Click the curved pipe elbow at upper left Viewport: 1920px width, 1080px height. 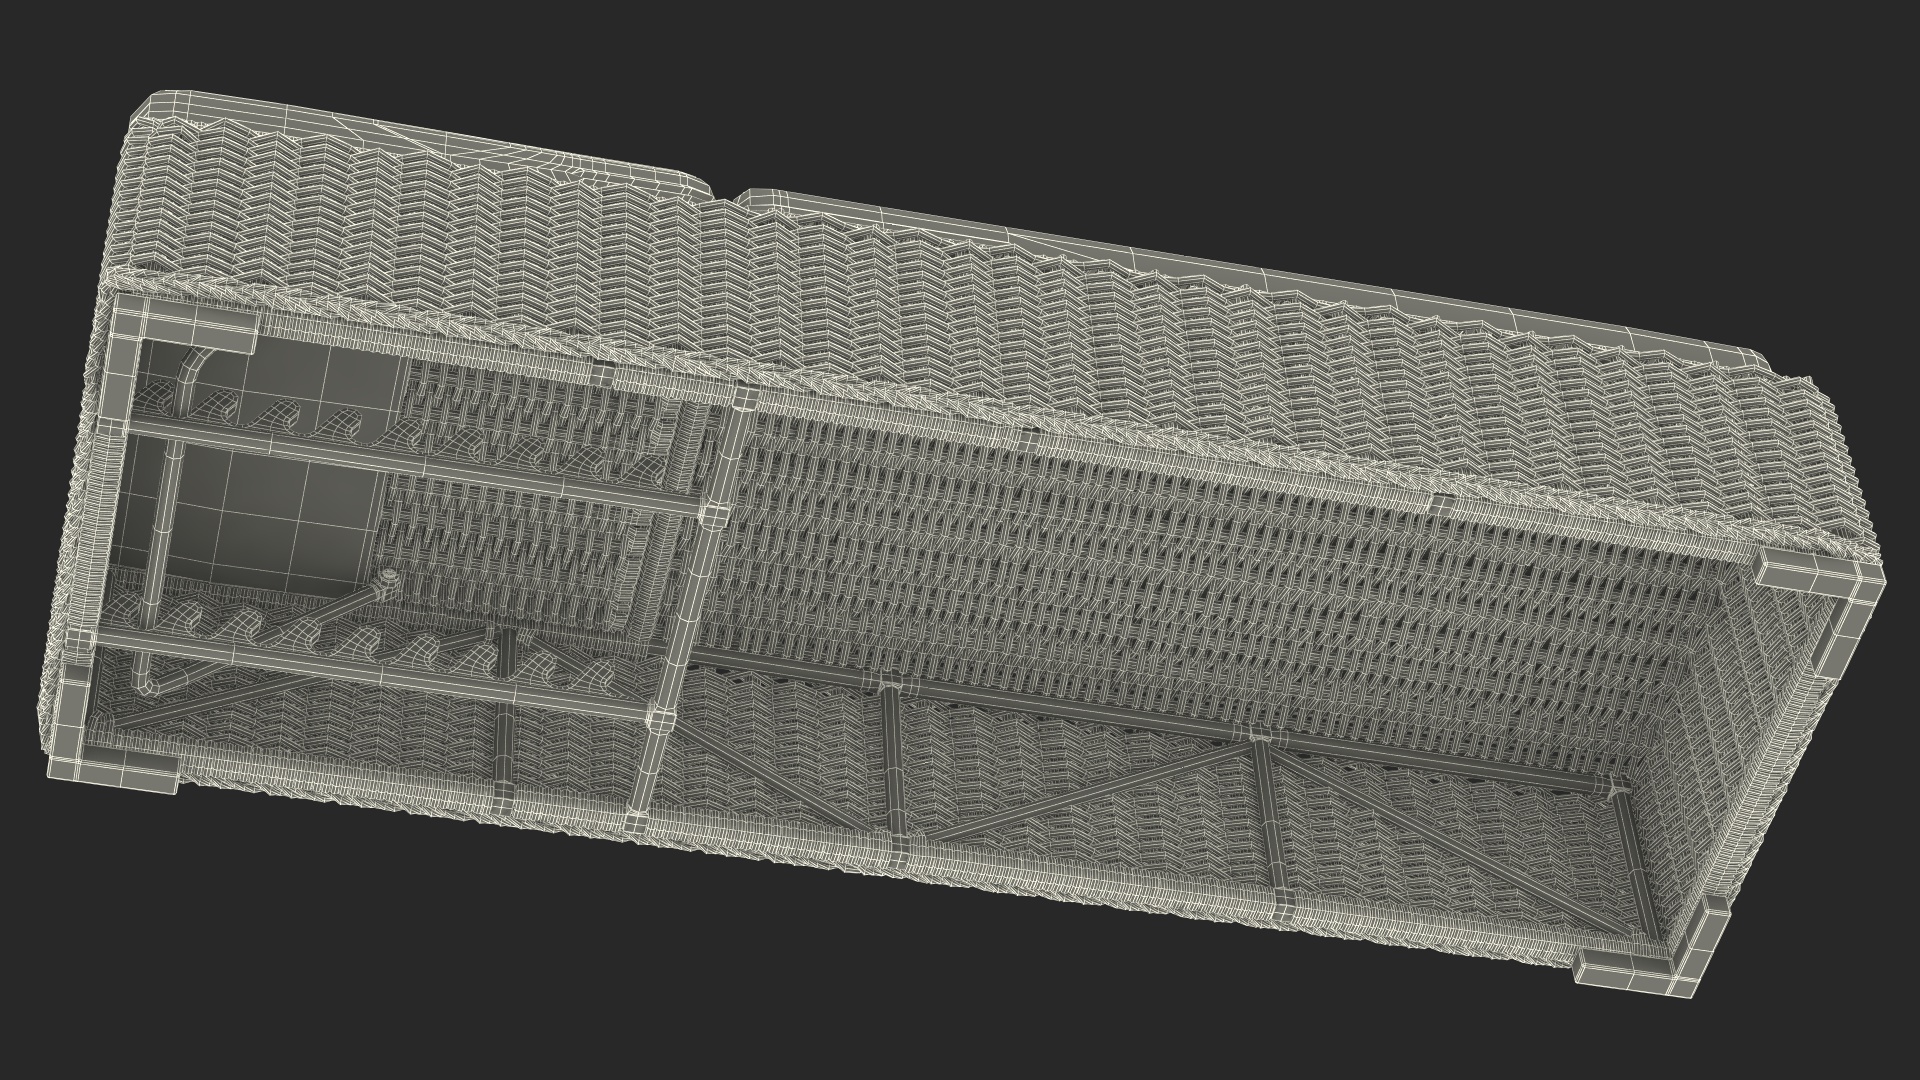tap(190, 368)
